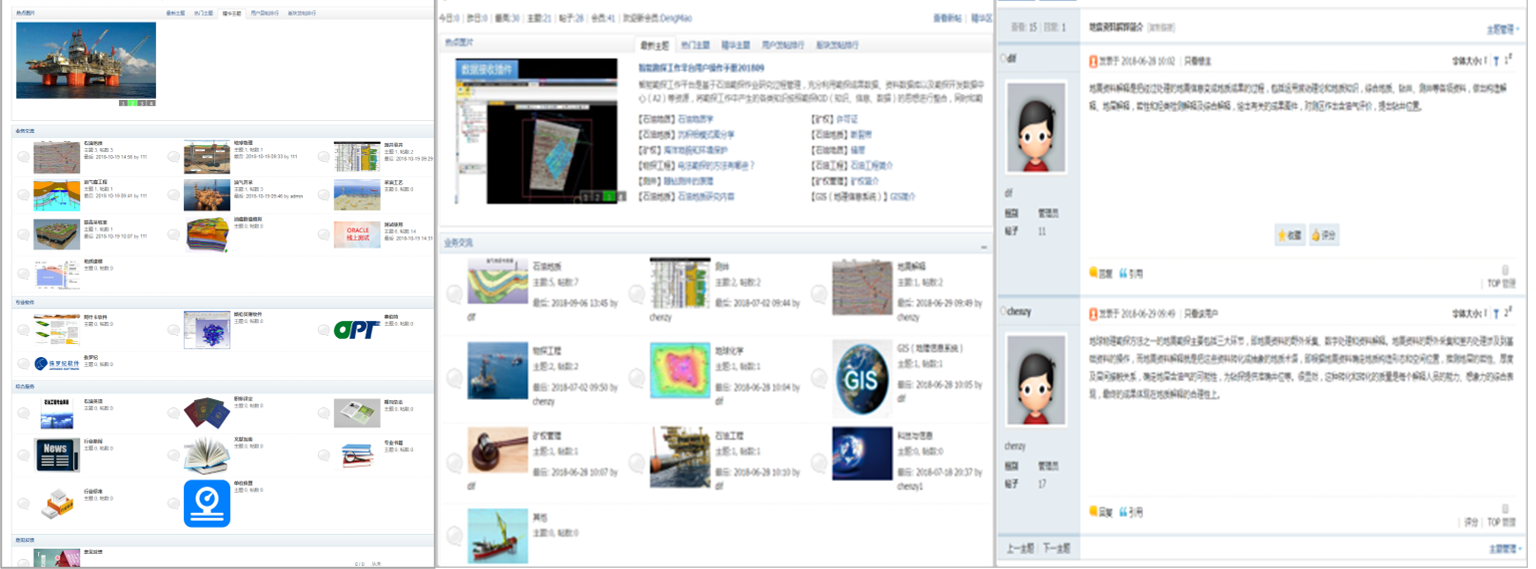Show only the original poster in first post

point(1199,60)
